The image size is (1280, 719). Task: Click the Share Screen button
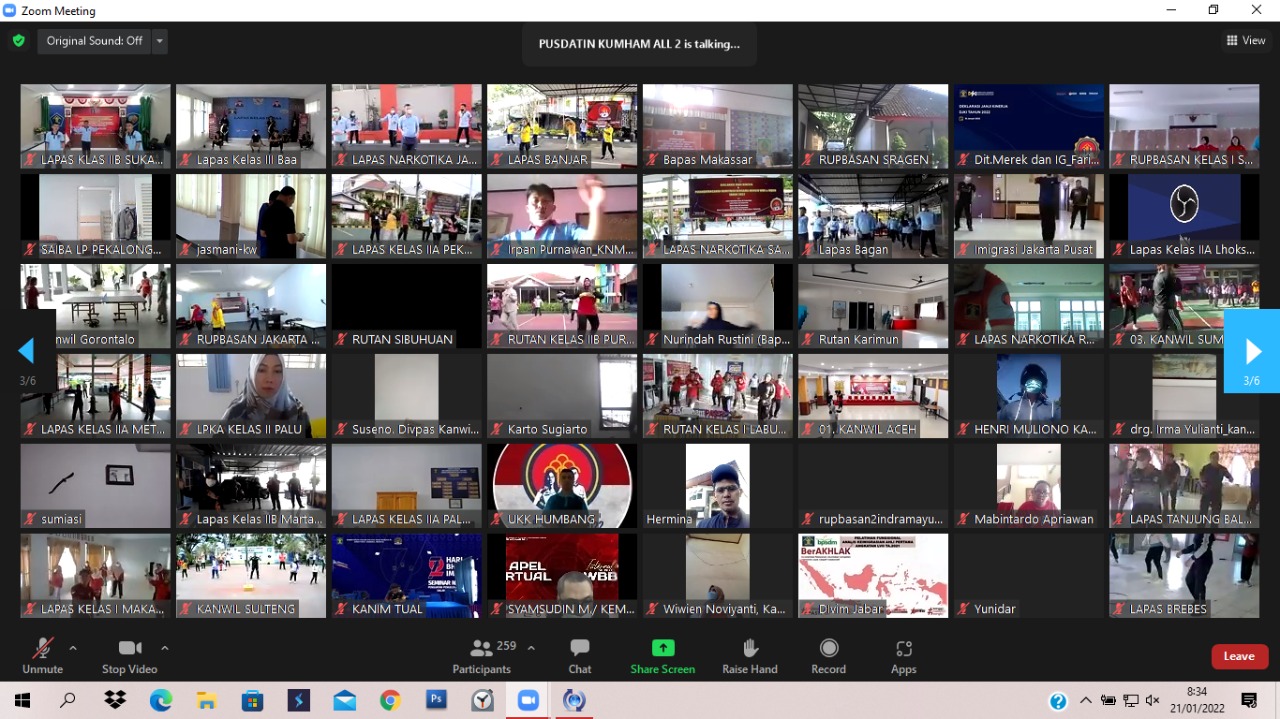point(662,655)
